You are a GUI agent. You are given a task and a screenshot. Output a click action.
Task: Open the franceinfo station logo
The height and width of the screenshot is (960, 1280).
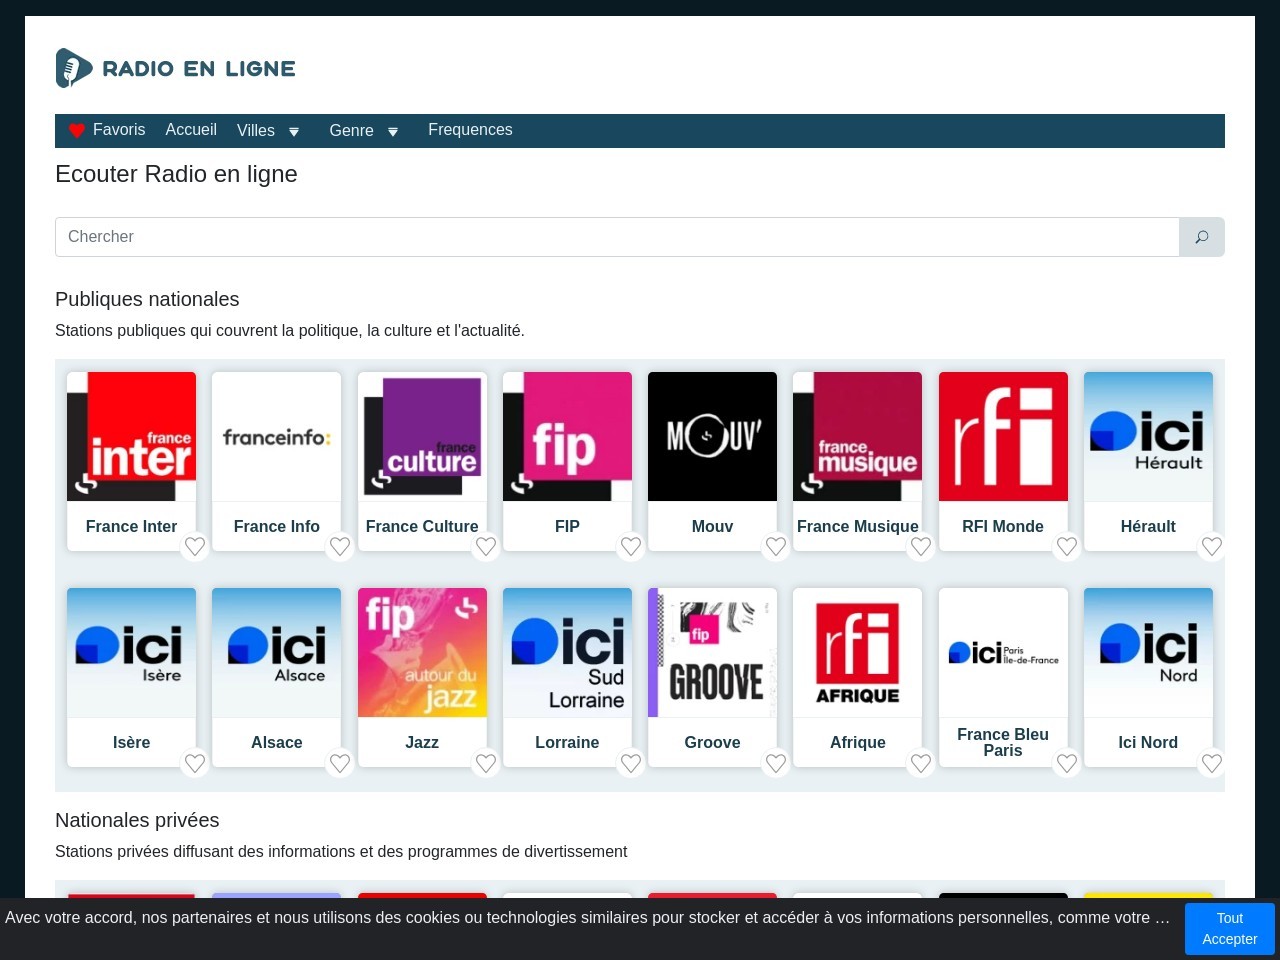(x=277, y=436)
